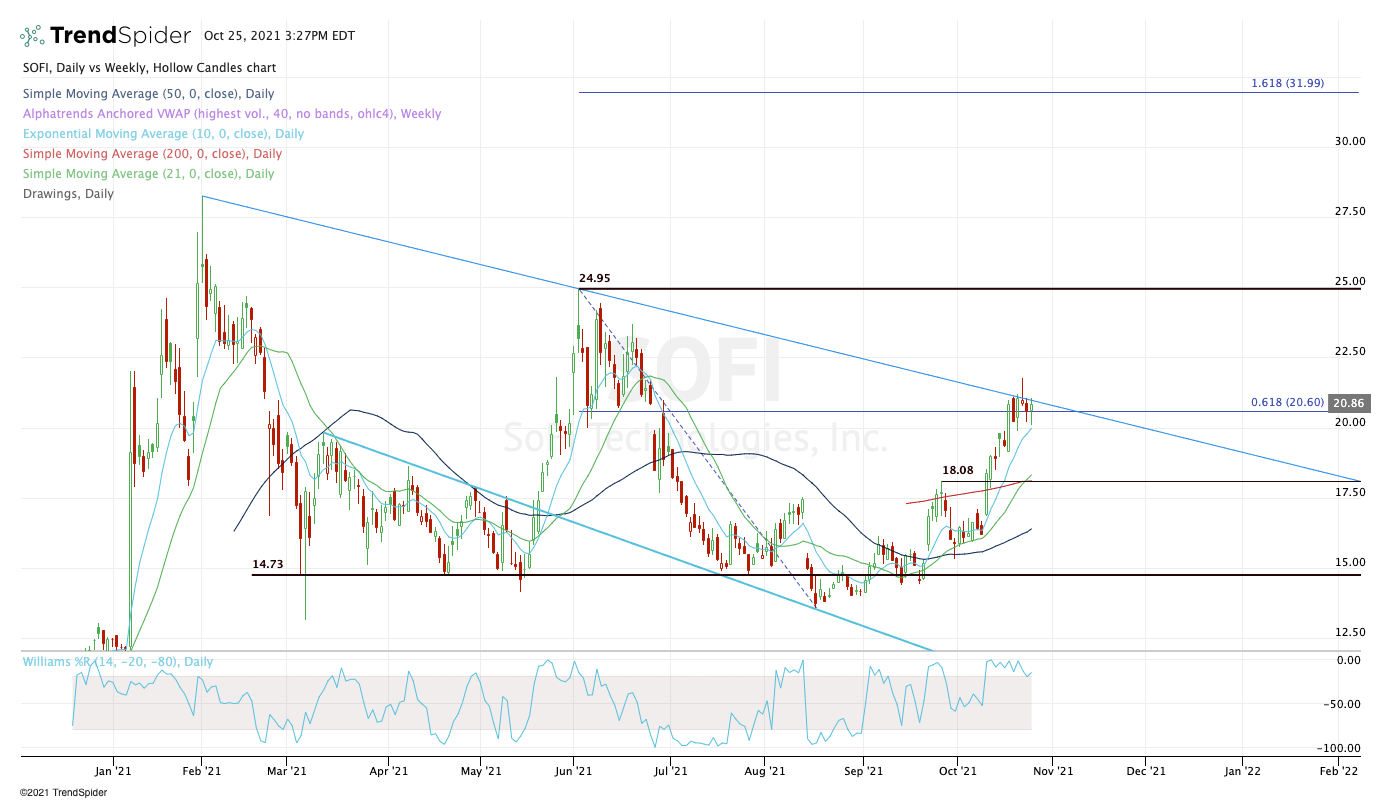This screenshot has height=802, width=1391.
Task: Click the 0.00 Williams %R axis value
Action: pos(1348,660)
